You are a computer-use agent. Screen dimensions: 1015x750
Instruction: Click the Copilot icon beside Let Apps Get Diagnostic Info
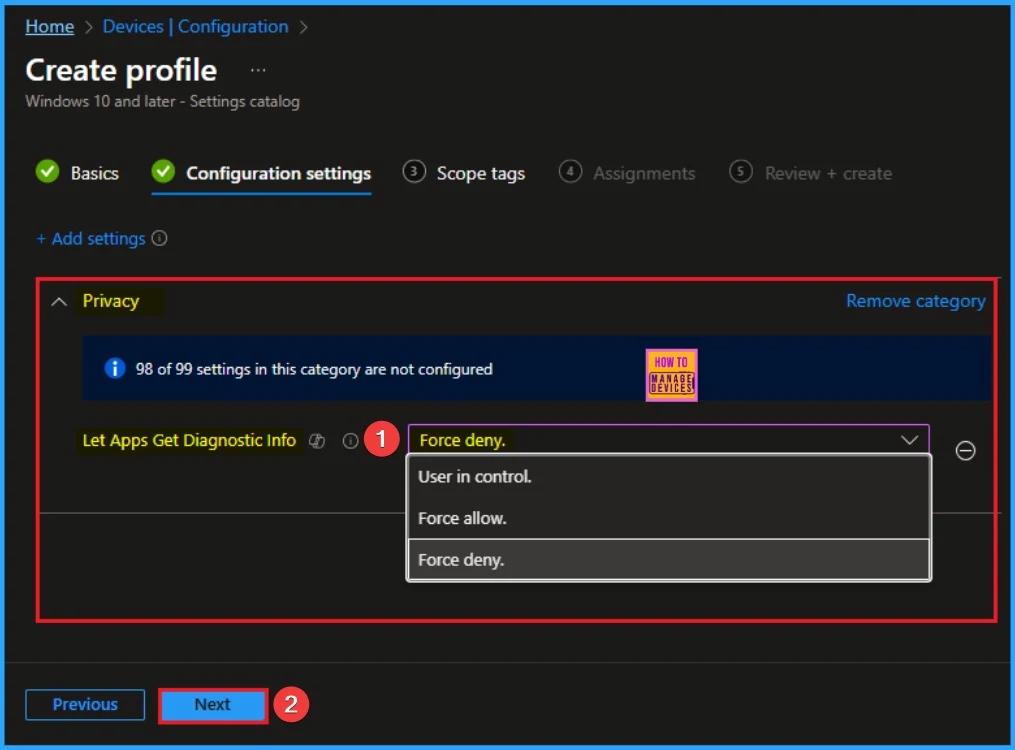click(318, 441)
